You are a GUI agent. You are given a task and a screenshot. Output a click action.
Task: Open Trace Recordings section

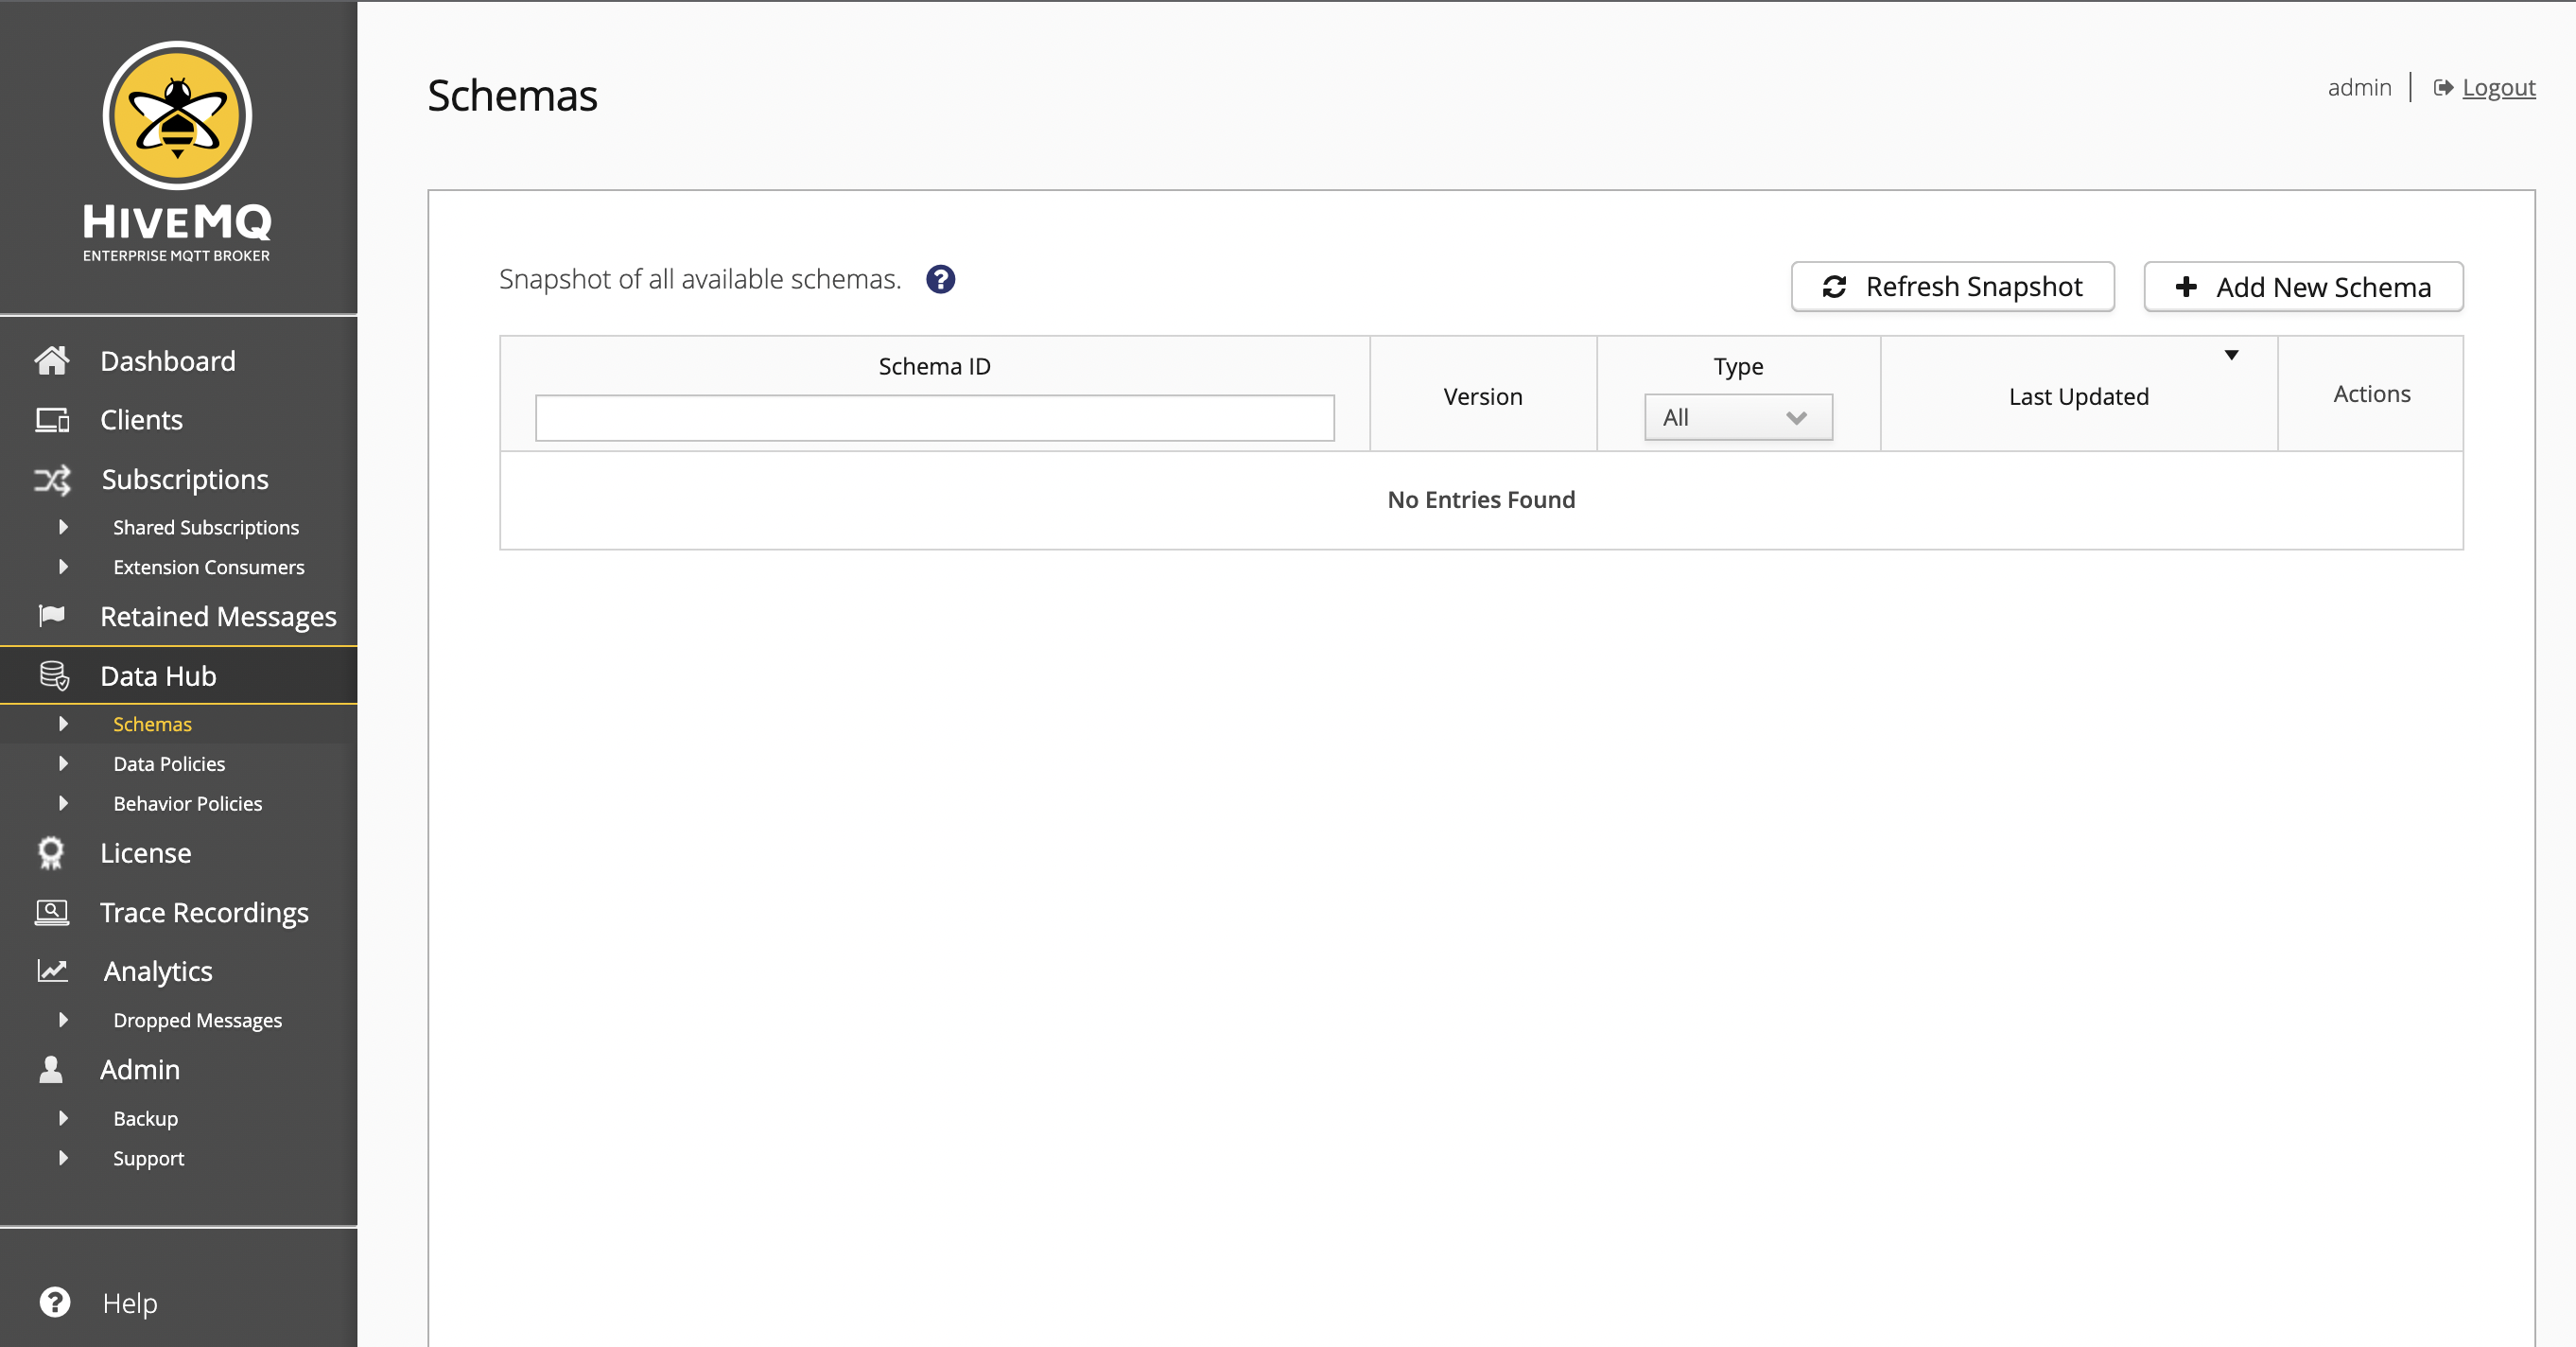[204, 912]
